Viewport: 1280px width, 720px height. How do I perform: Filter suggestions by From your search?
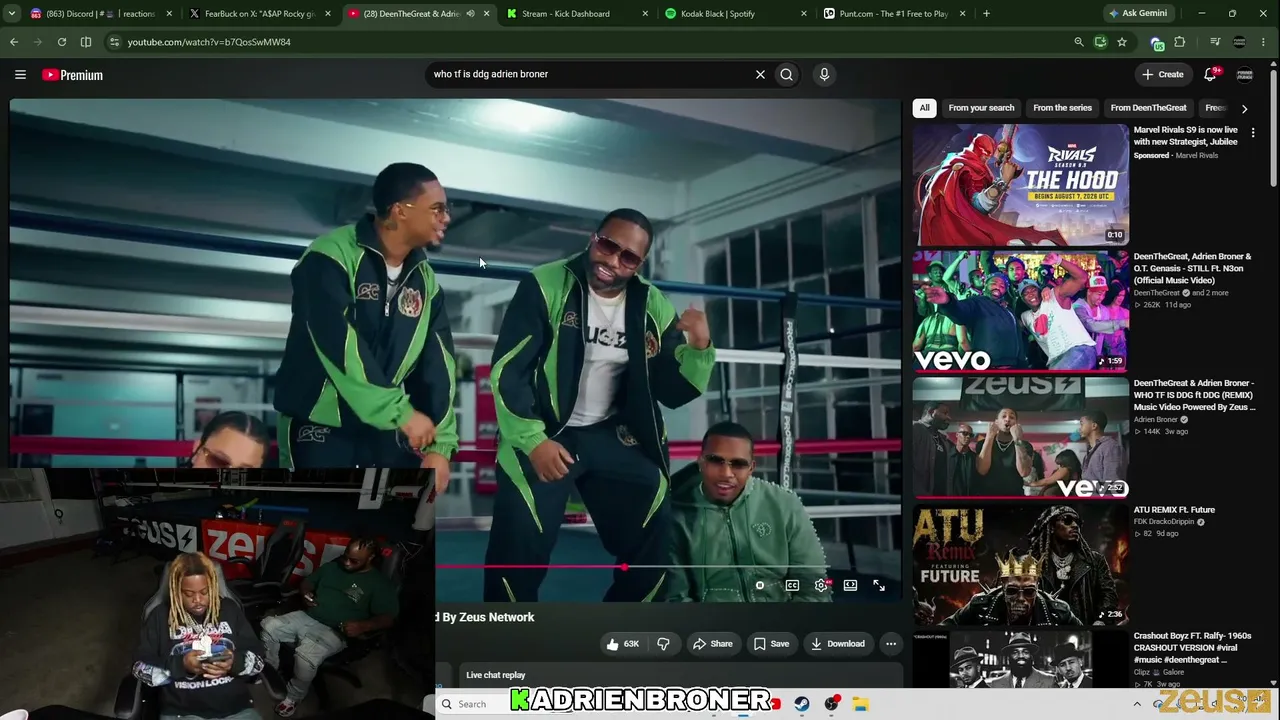981,108
